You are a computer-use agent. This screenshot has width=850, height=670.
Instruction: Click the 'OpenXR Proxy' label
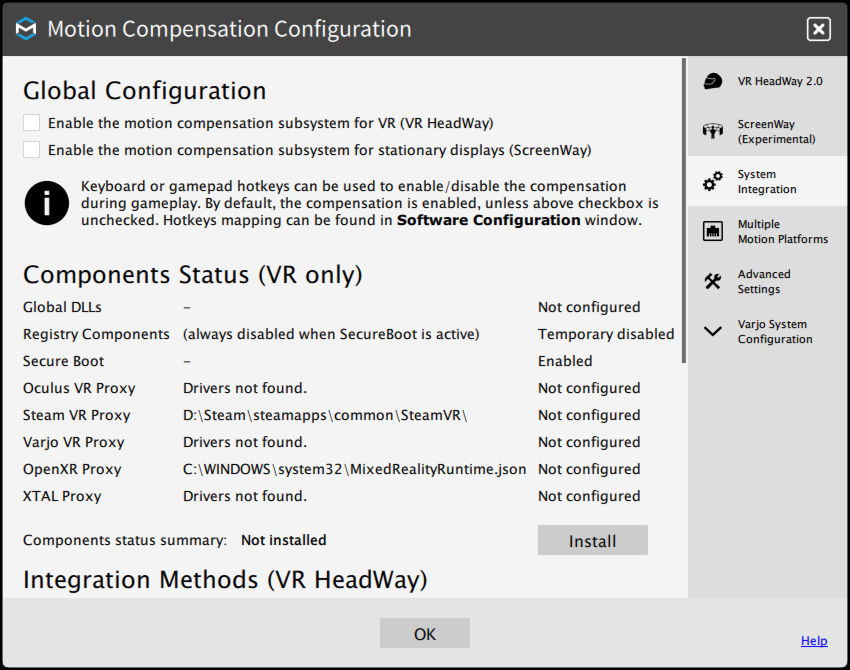[x=72, y=469]
